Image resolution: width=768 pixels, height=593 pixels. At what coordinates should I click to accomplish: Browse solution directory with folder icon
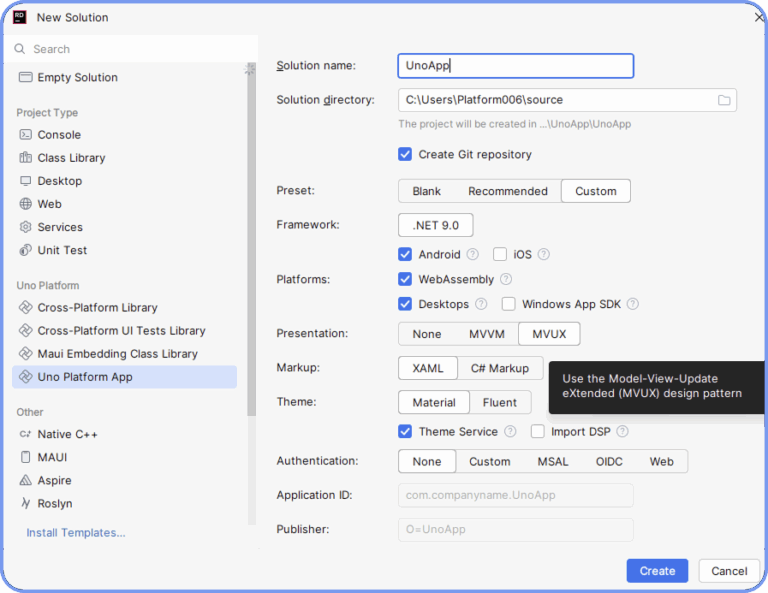coord(724,100)
